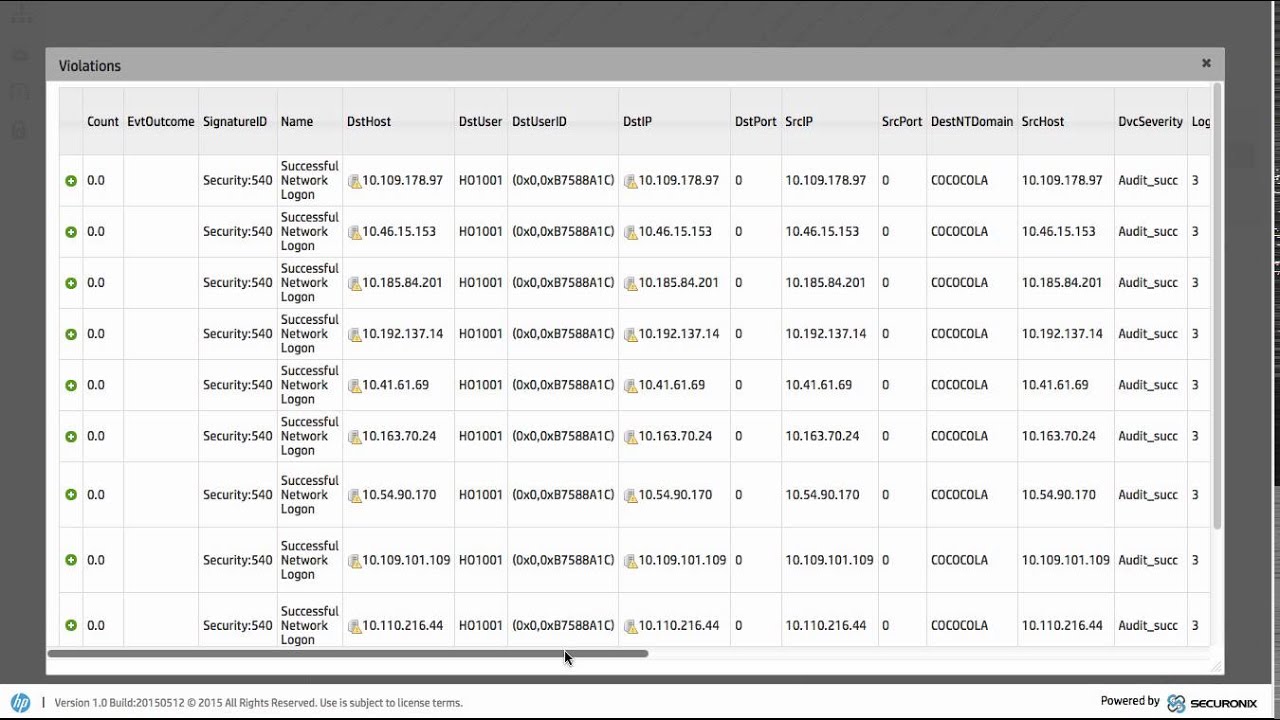Open details for the 10.109.101.109 row with its green plus
The width and height of the screenshot is (1280, 720).
pyautogui.click(x=71, y=560)
